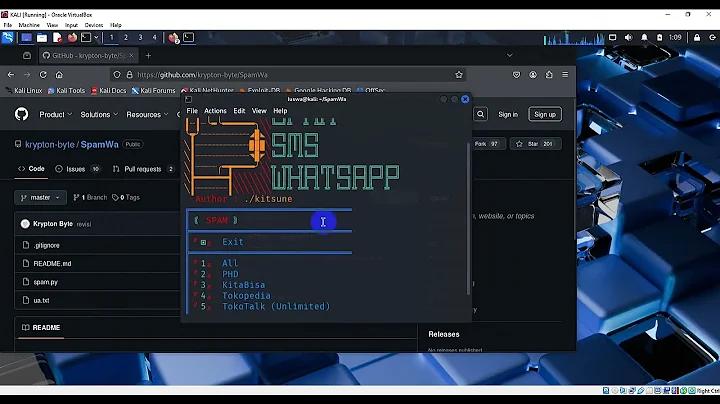The width and height of the screenshot is (720, 404).
Task: Click the log out icon in Kali panel
Action: (712, 38)
